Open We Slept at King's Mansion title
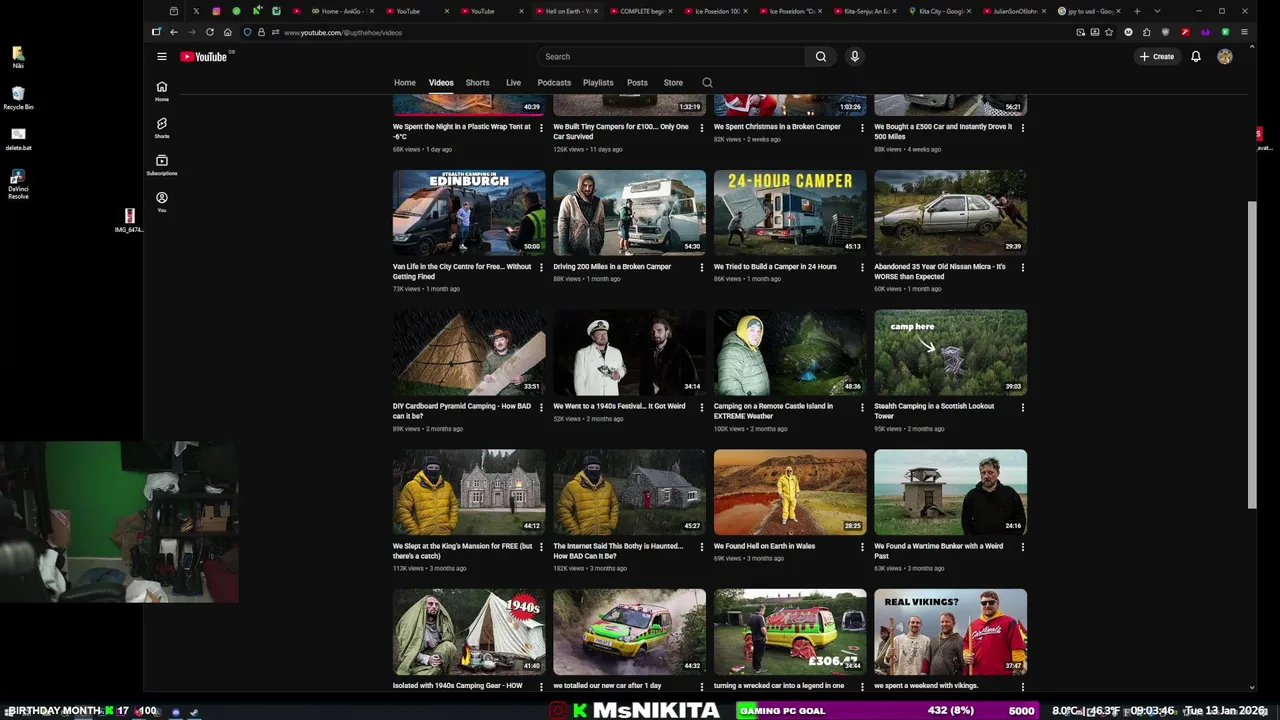The height and width of the screenshot is (720, 1280). (x=462, y=551)
